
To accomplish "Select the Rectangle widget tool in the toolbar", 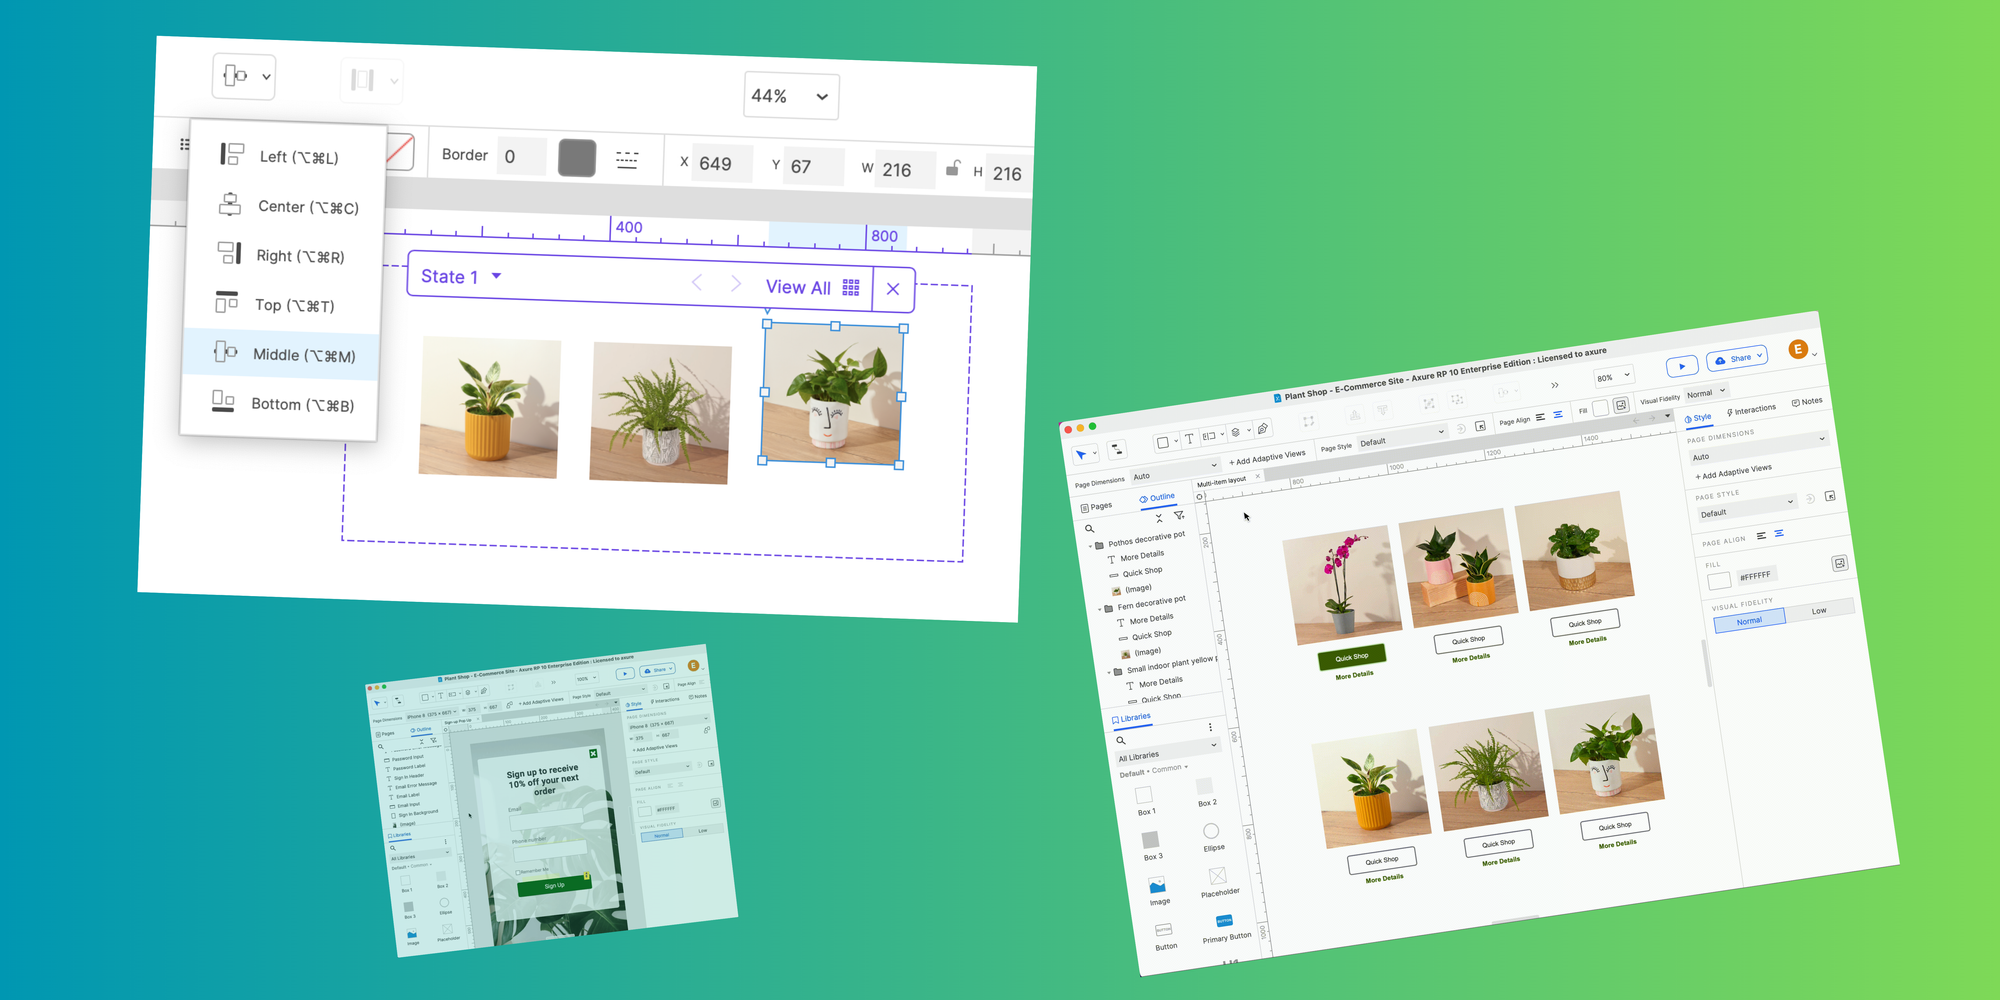I will pyautogui.click(x=1163, y=440).
